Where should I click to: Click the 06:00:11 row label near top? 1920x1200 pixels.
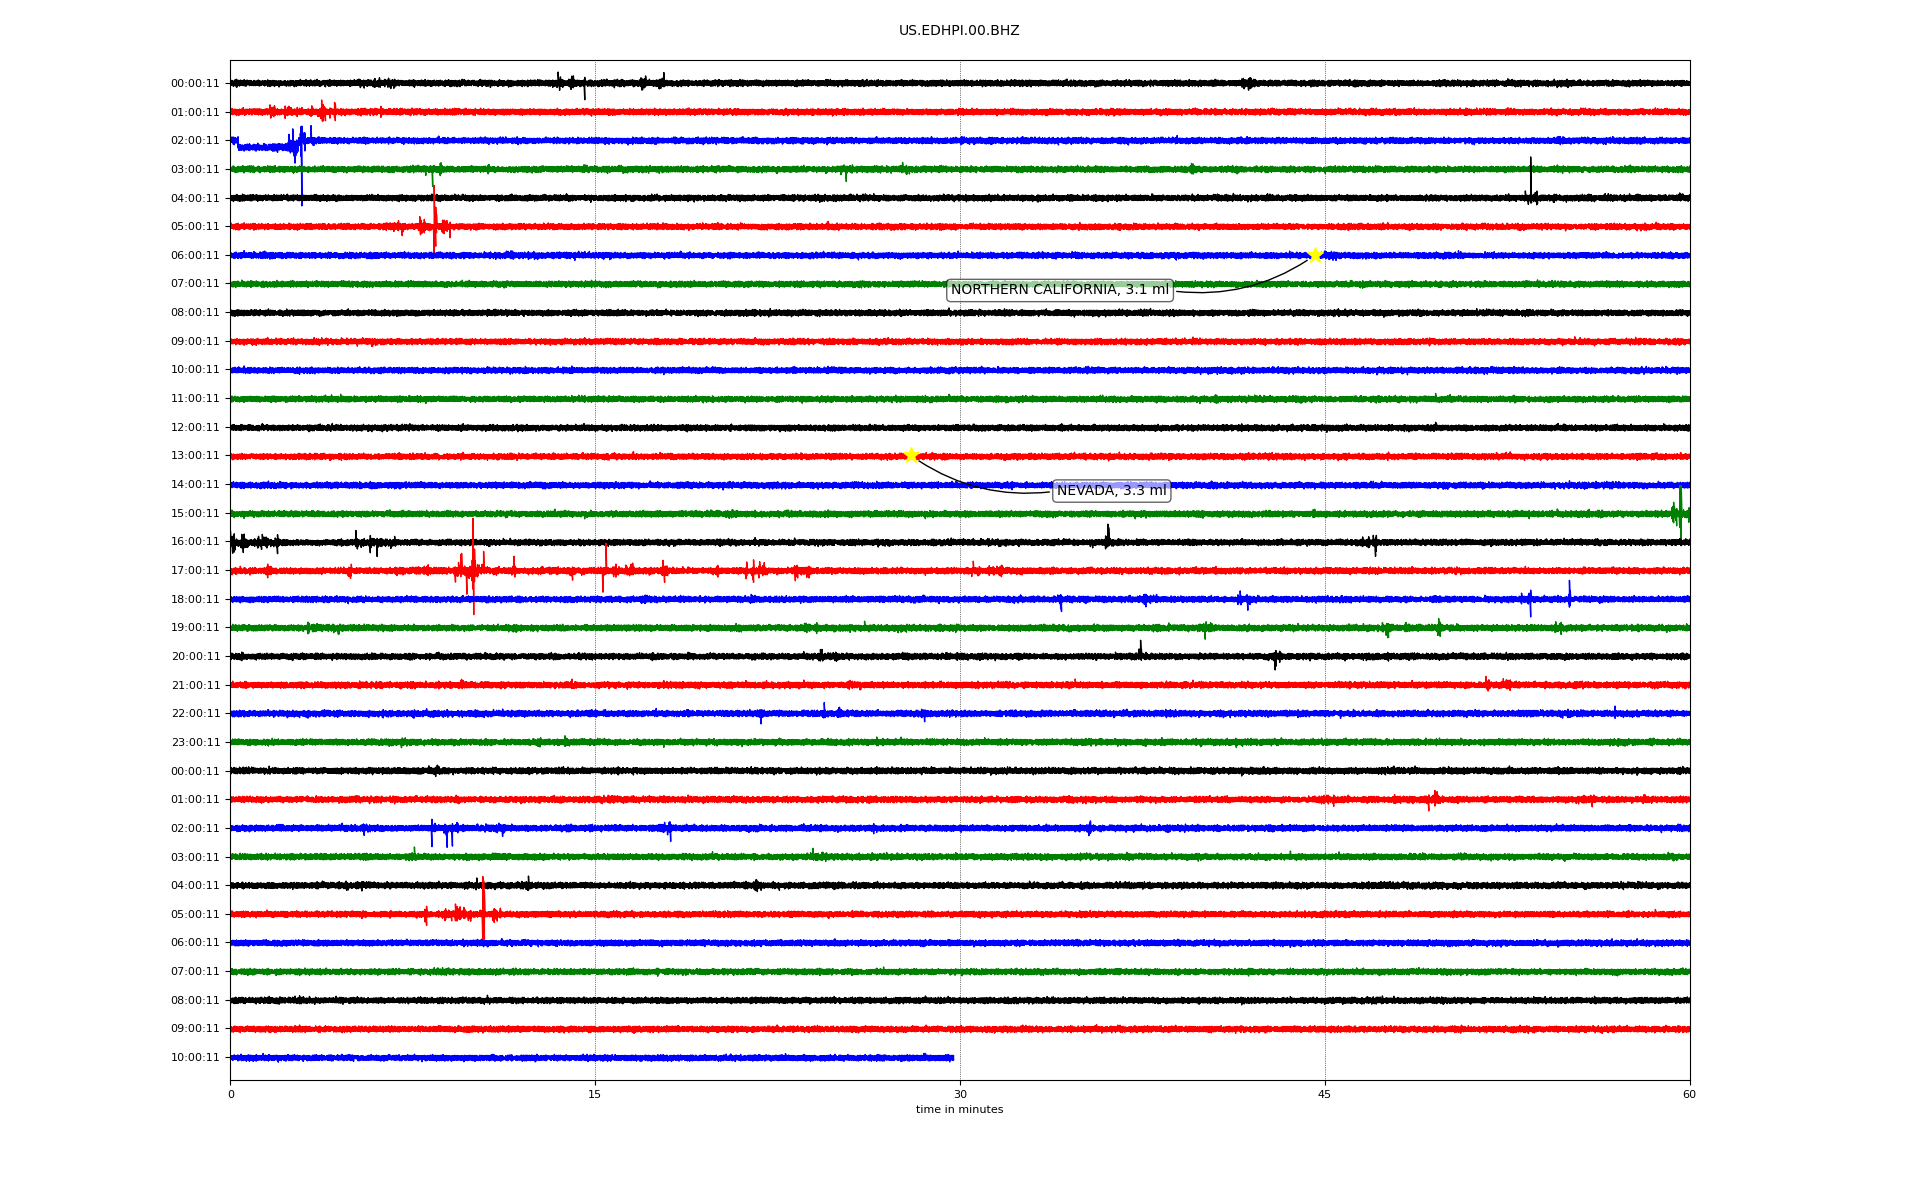pos(195,256)
